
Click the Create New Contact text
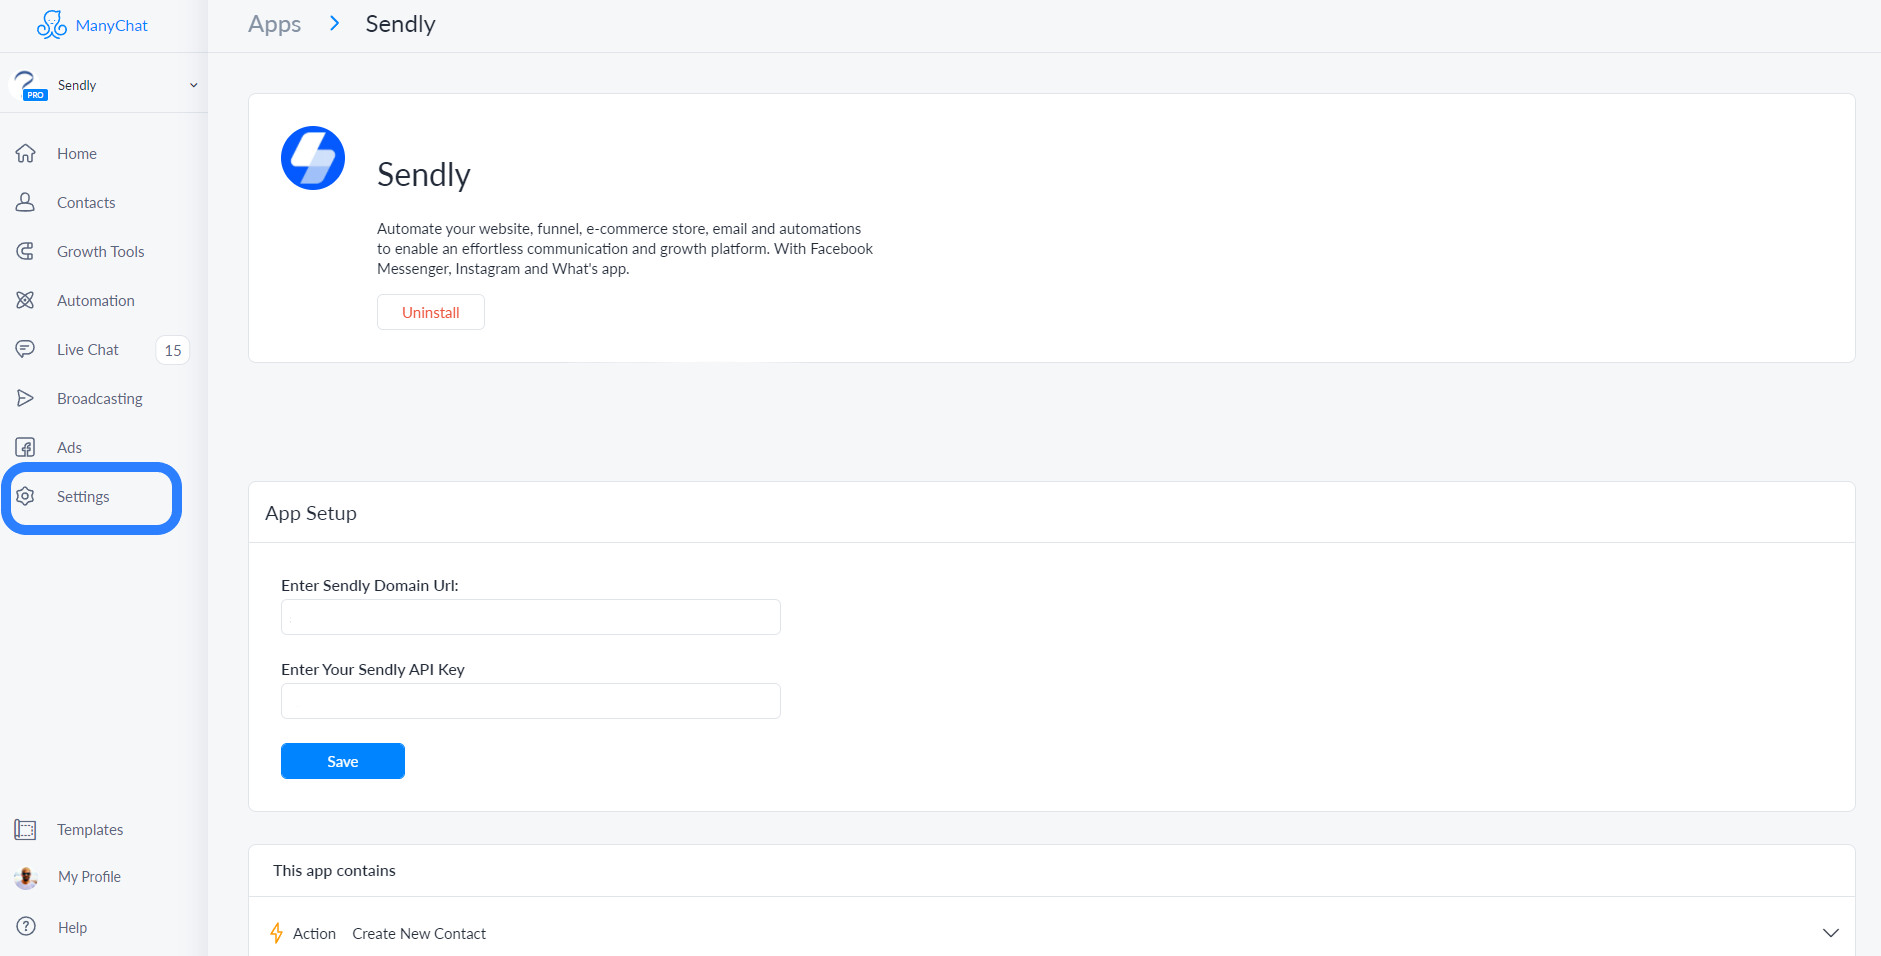pos(419,933)
